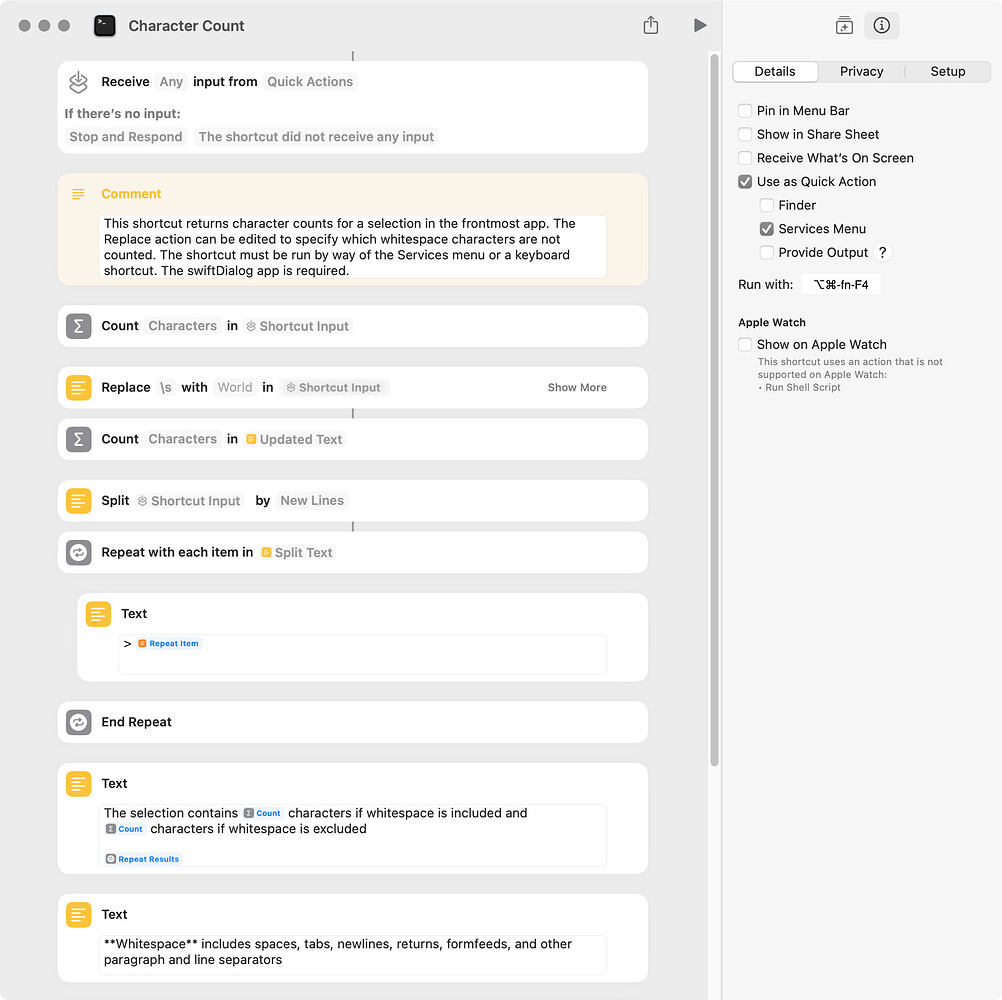Open the share sheet icon
The width and height of the screenshot is (1002, 1000).
pyautogui.click(x=651, y=25)
